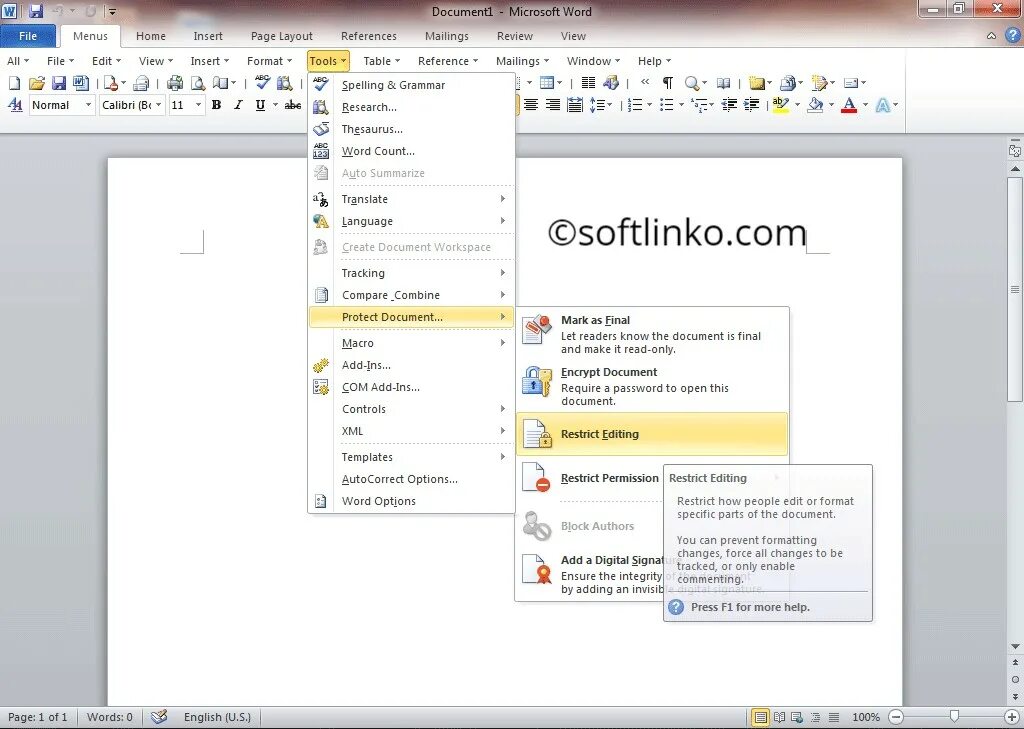Open the Help classic menu

click(x=654, y=61)
